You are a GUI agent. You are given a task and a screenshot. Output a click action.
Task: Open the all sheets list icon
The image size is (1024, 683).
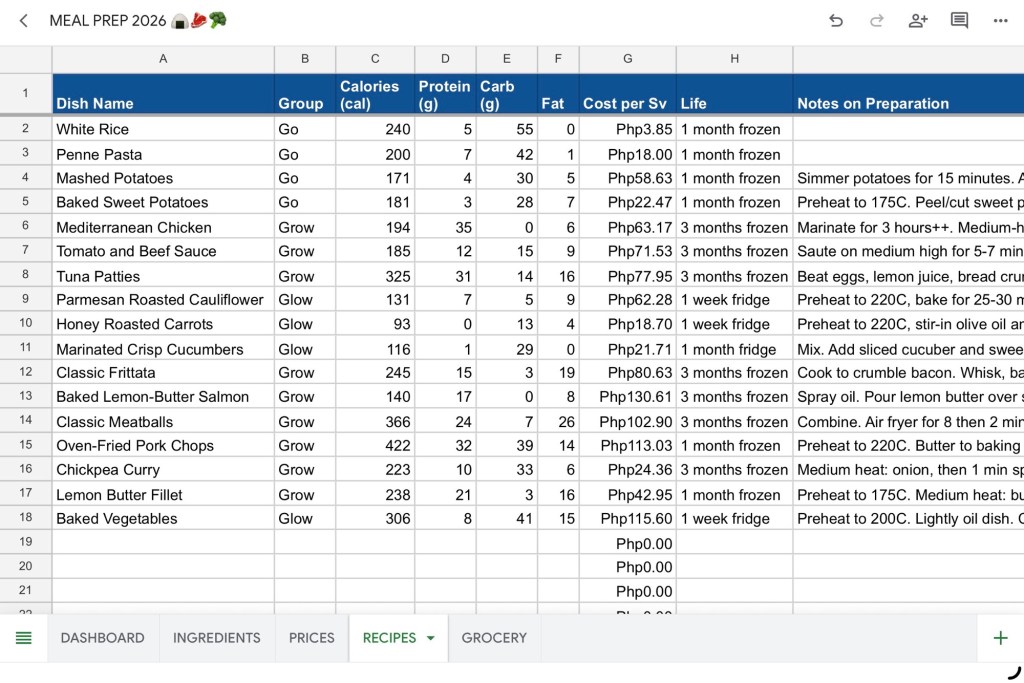pyautogui.click(x=24, y=638)
